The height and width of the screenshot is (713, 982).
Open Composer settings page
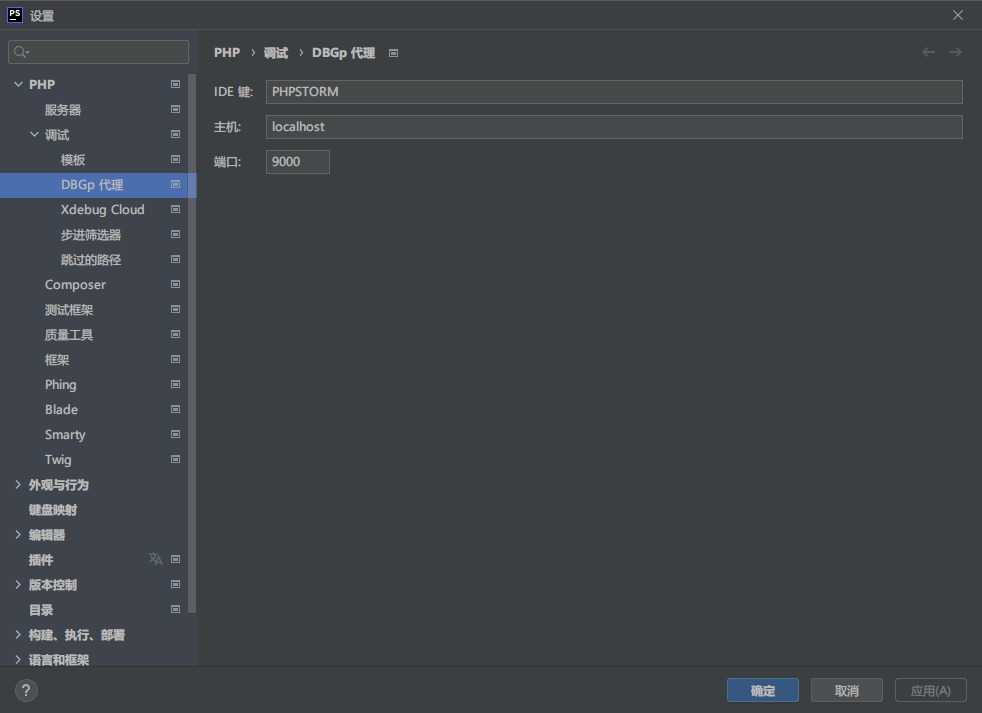(x=75, y=284)
